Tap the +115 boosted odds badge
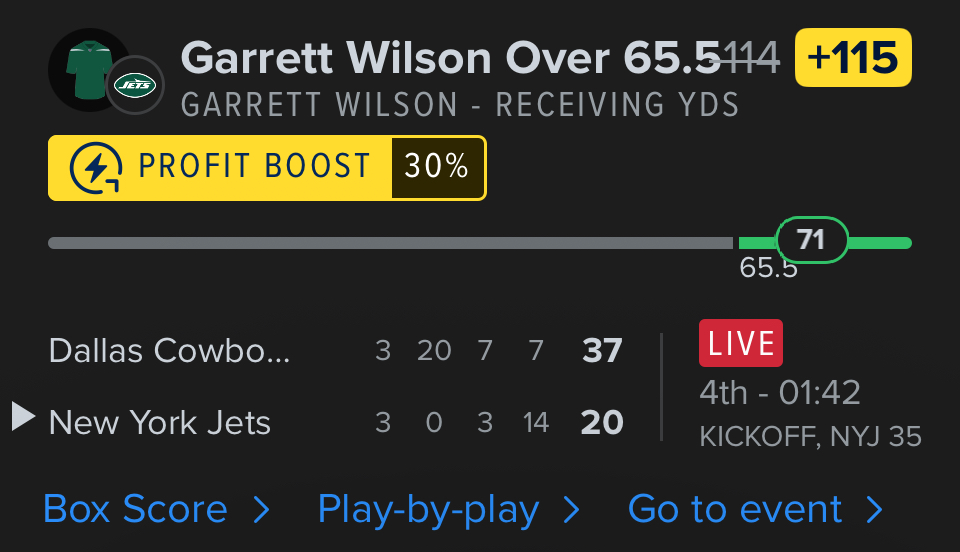 (x=853, y=58)
